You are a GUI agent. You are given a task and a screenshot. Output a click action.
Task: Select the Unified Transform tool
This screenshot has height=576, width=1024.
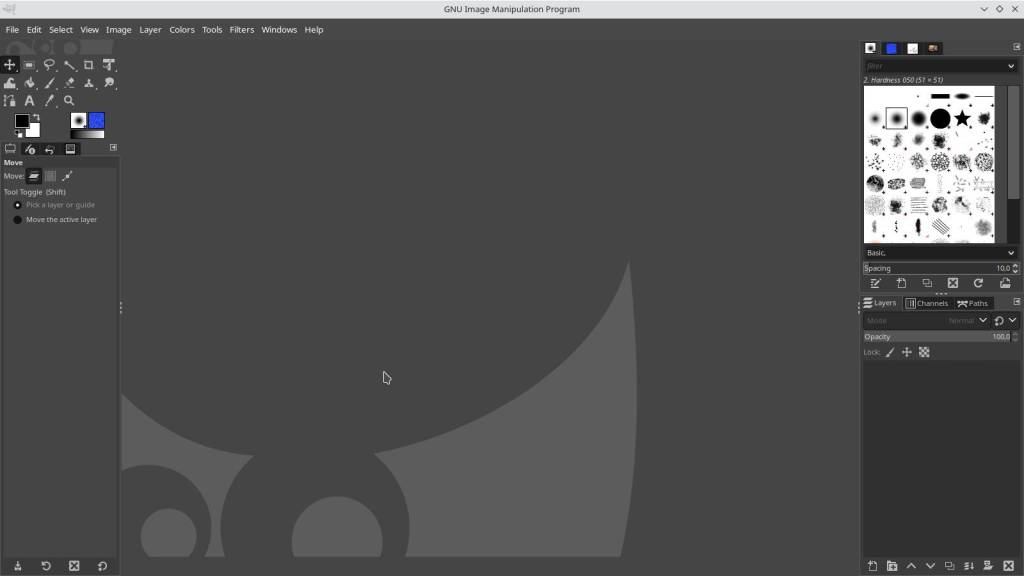pos(108,65)
